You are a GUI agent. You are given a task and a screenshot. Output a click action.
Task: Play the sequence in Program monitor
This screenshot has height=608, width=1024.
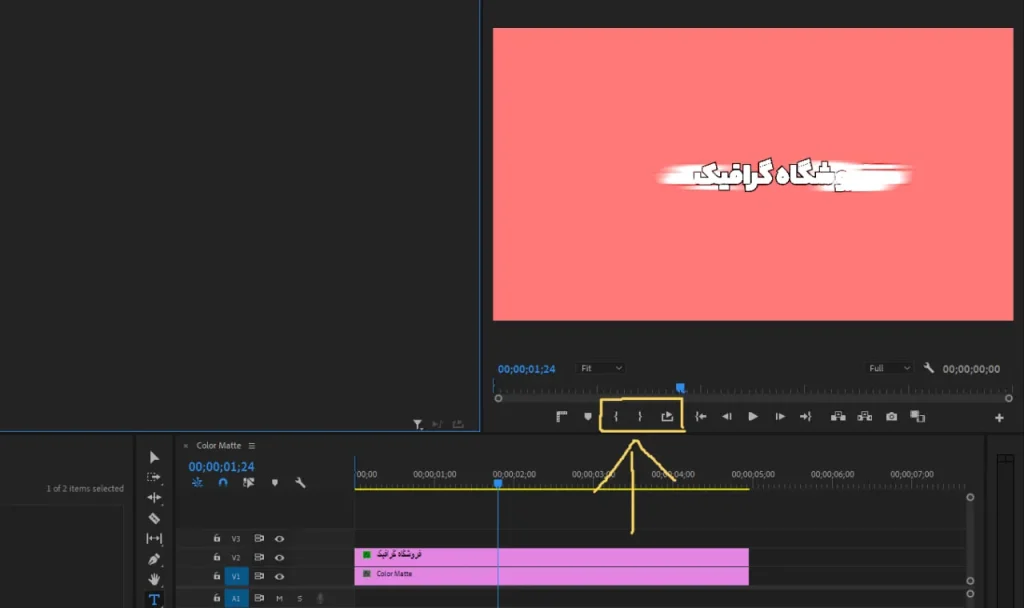tap(753, 417)
